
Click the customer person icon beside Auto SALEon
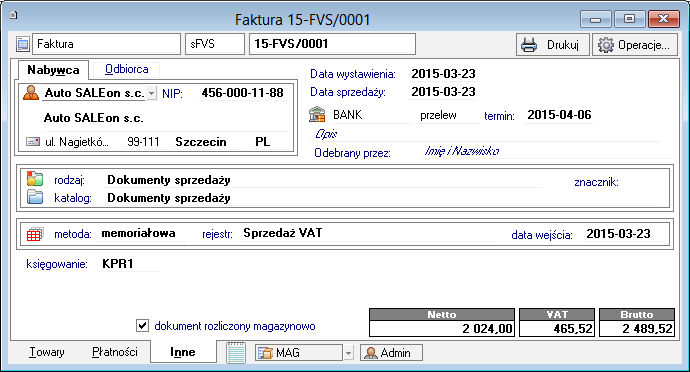click(x=31, y=93)
